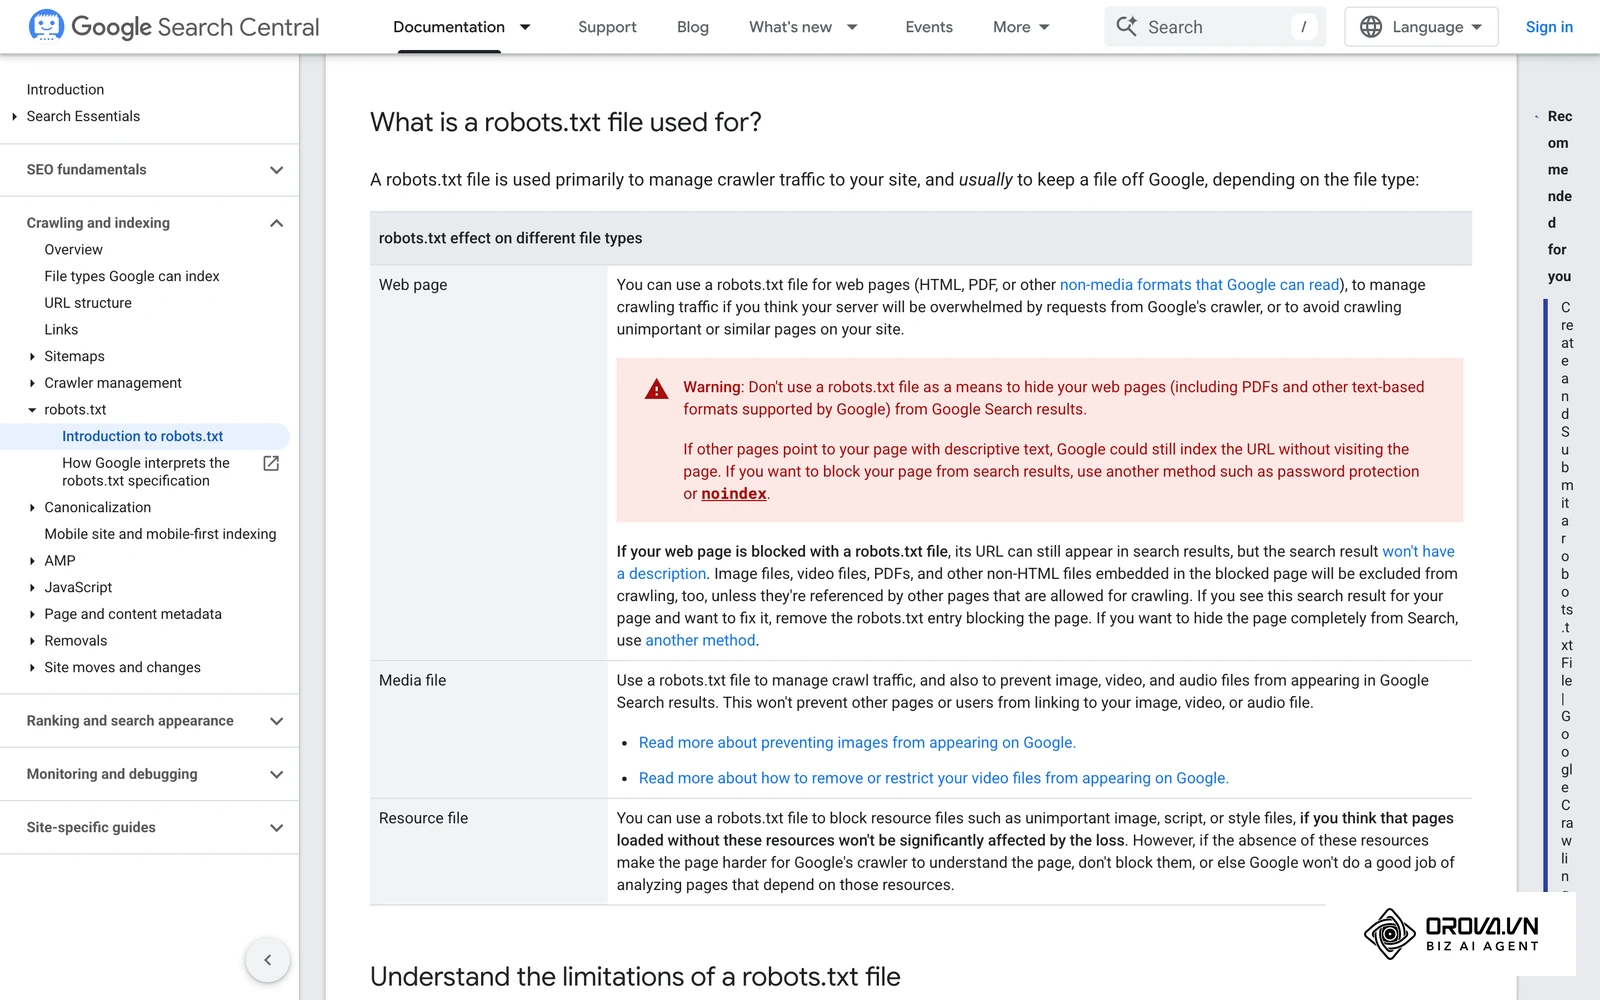Open the Links sidebar page
Screen dimensions: 1600x1000
click(61, 330)
